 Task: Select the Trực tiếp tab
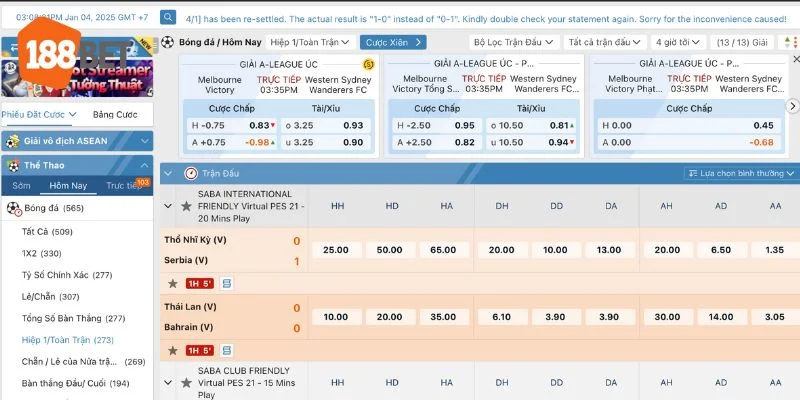pos(124,186)
